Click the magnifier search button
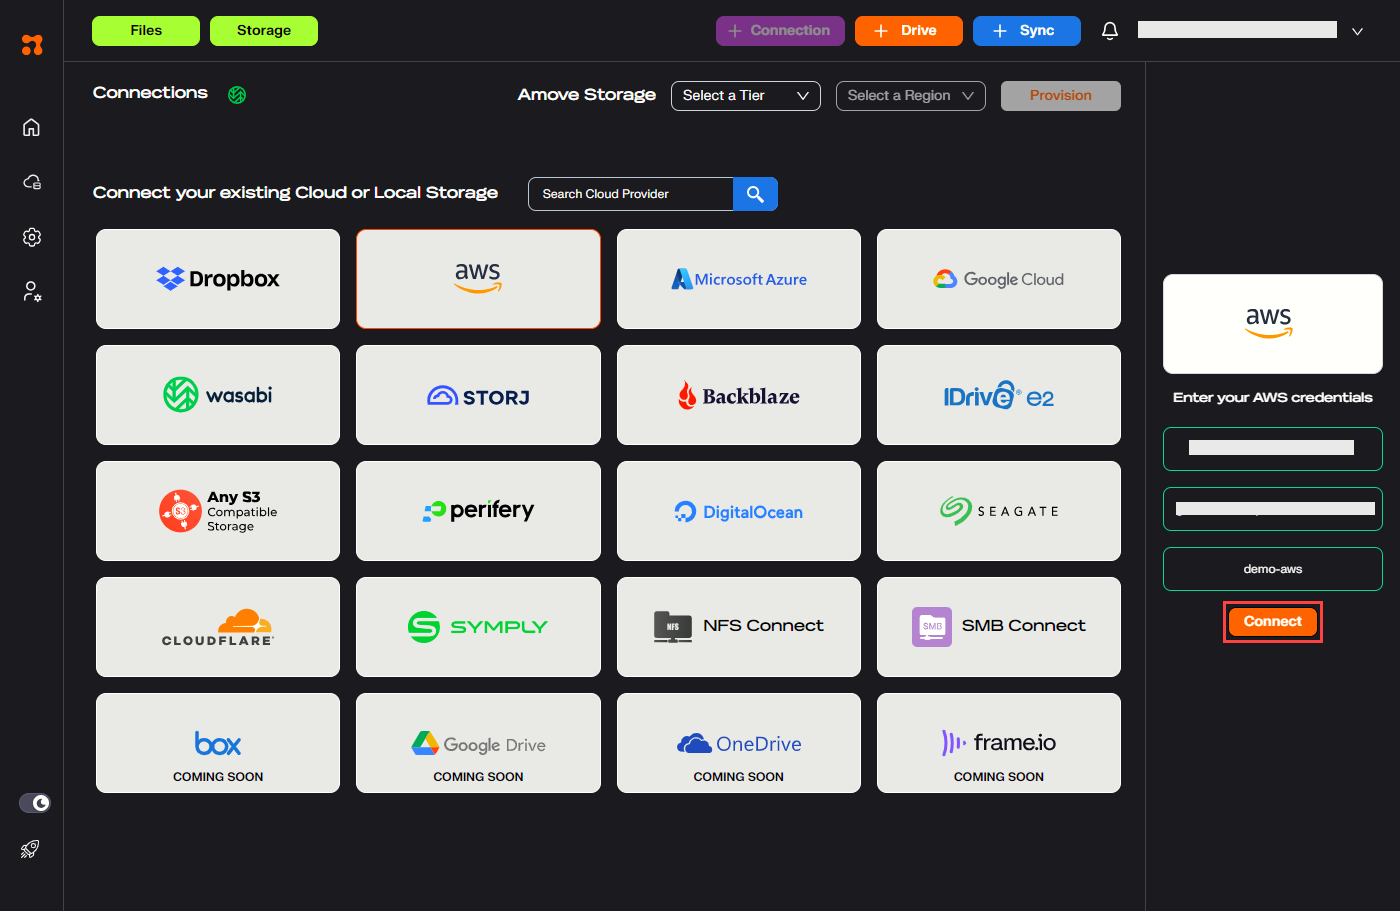This screenshot has height=911, width=1400. tap(755, 194)
